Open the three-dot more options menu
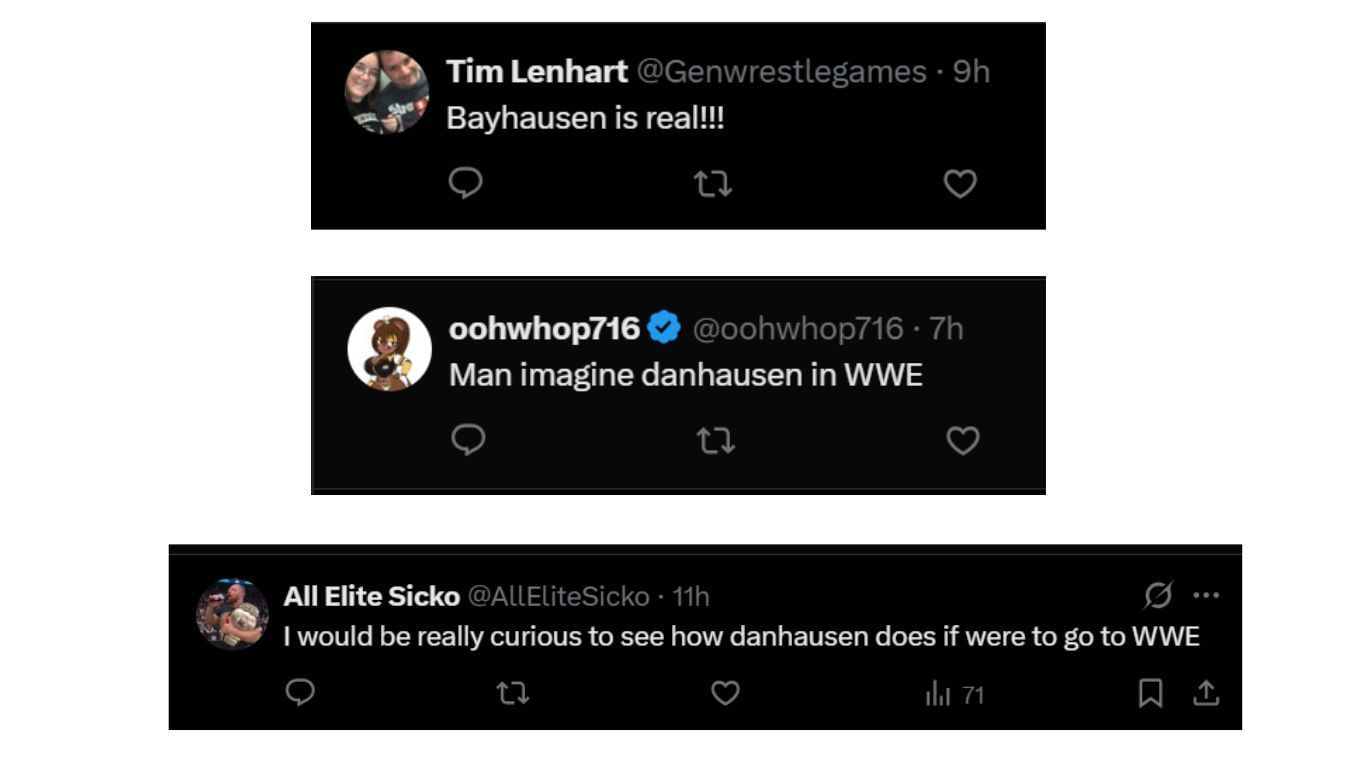Viewport: 1366px width, 768px height. tap(1206, 596)
